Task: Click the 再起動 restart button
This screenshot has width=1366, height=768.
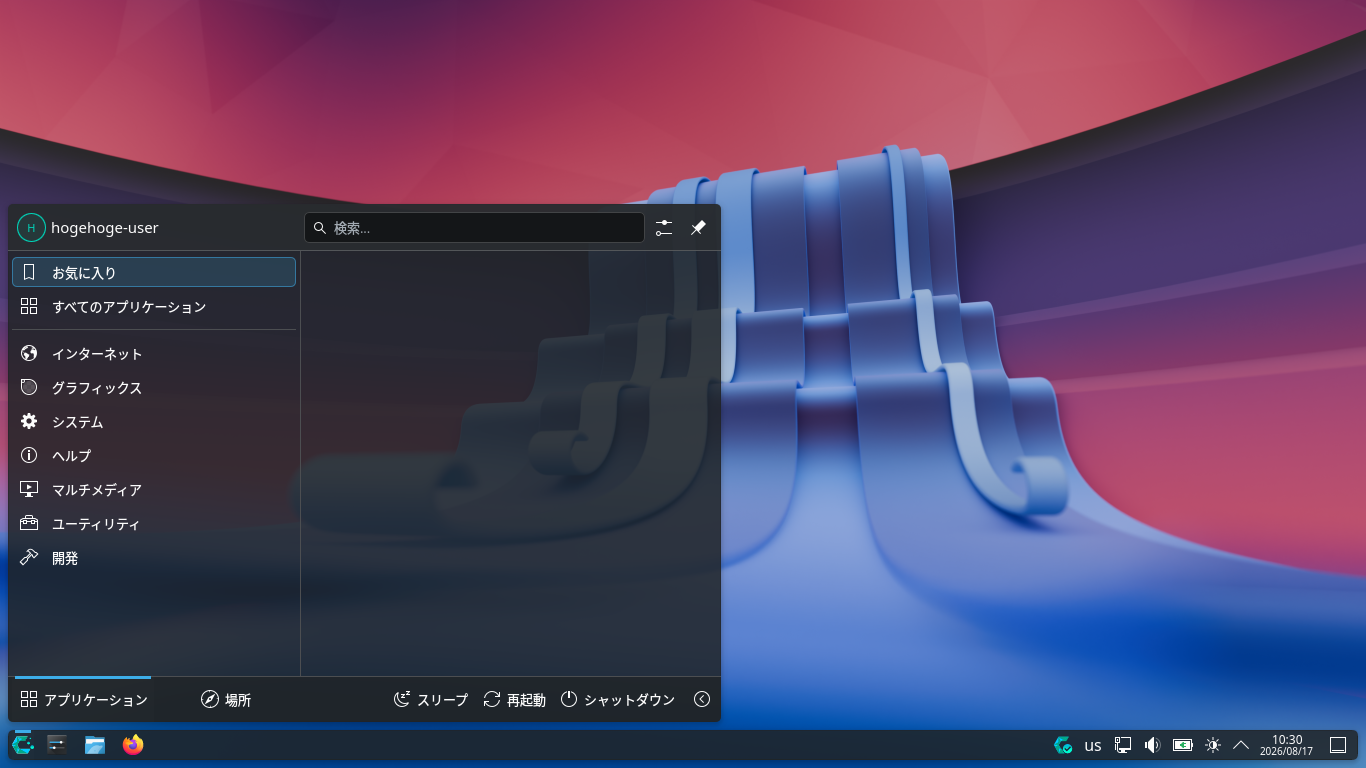Action: (515, 700)
